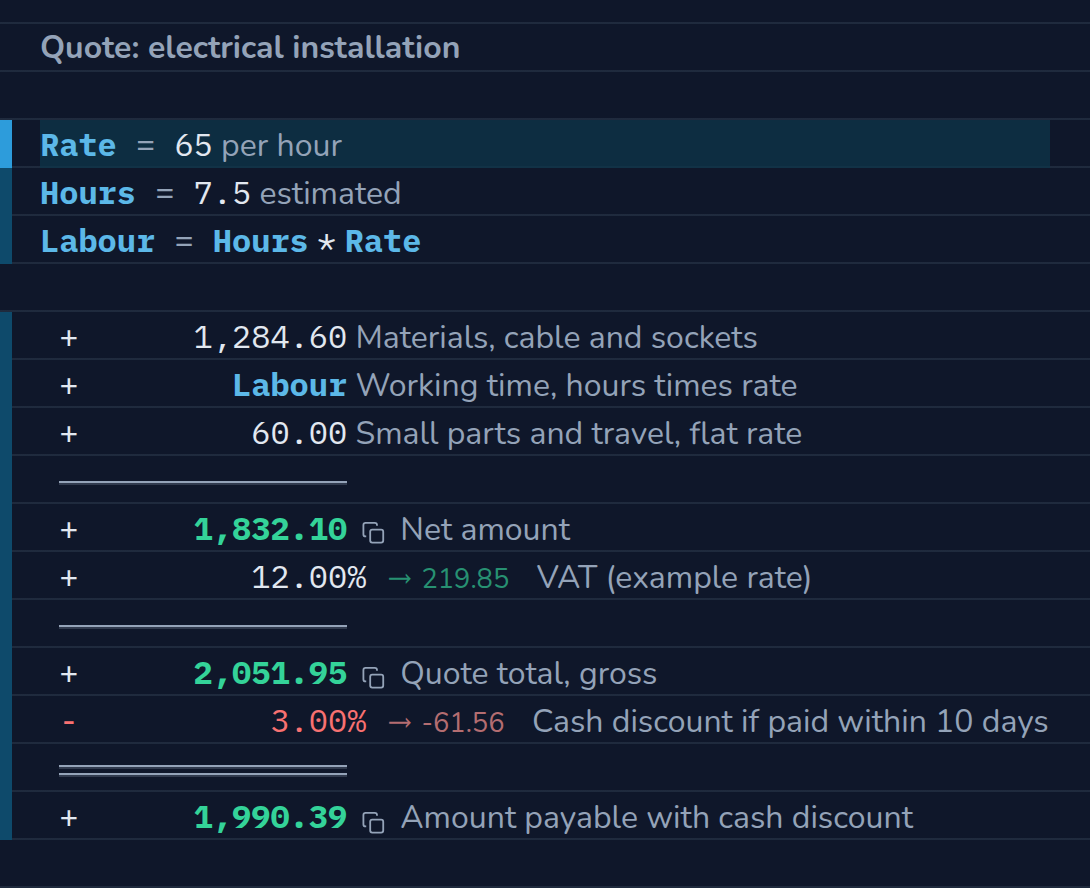This screenshot has width=1090, height=888.
Task: Click 'Amount payable with cash discount' label
Action: [x=657, y=818]
